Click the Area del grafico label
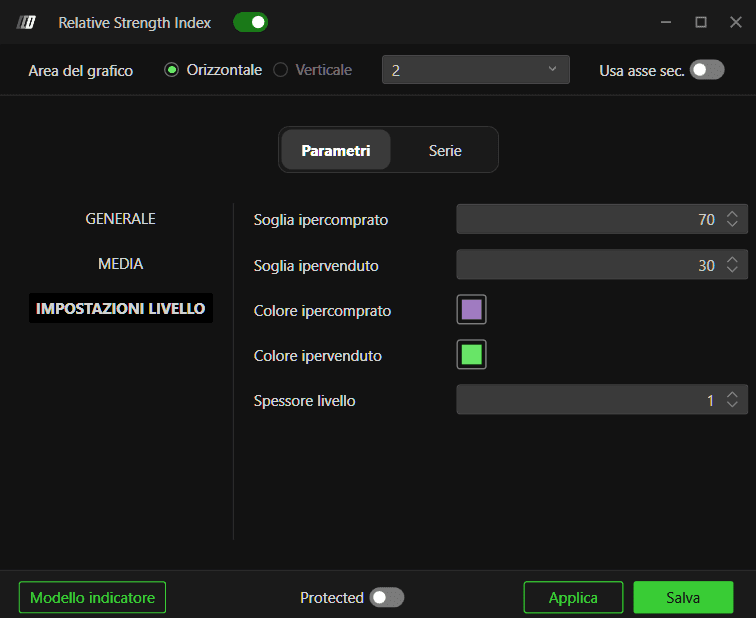Screen dimensions: 756x618 81,71
